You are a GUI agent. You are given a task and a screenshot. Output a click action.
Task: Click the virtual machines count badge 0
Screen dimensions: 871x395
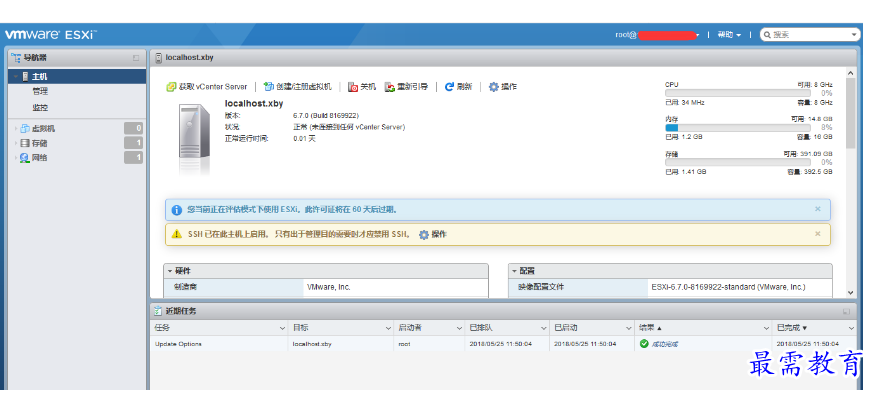133,128
